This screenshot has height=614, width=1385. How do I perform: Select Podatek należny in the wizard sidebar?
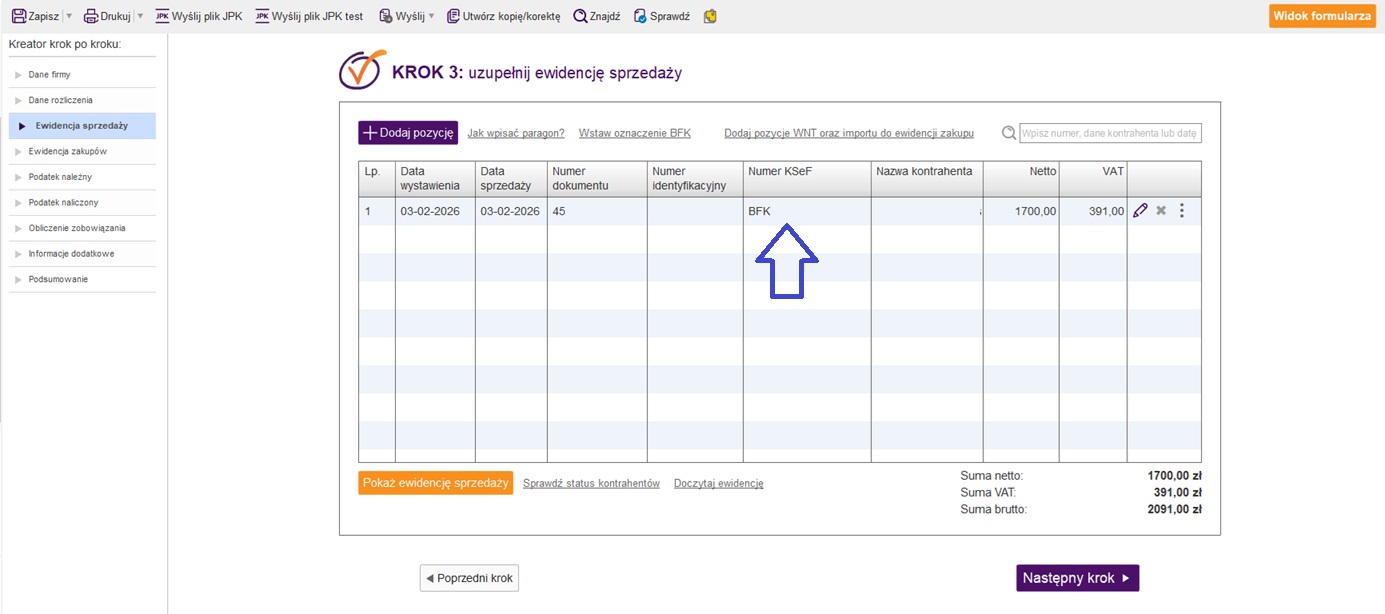coord(63,177)
